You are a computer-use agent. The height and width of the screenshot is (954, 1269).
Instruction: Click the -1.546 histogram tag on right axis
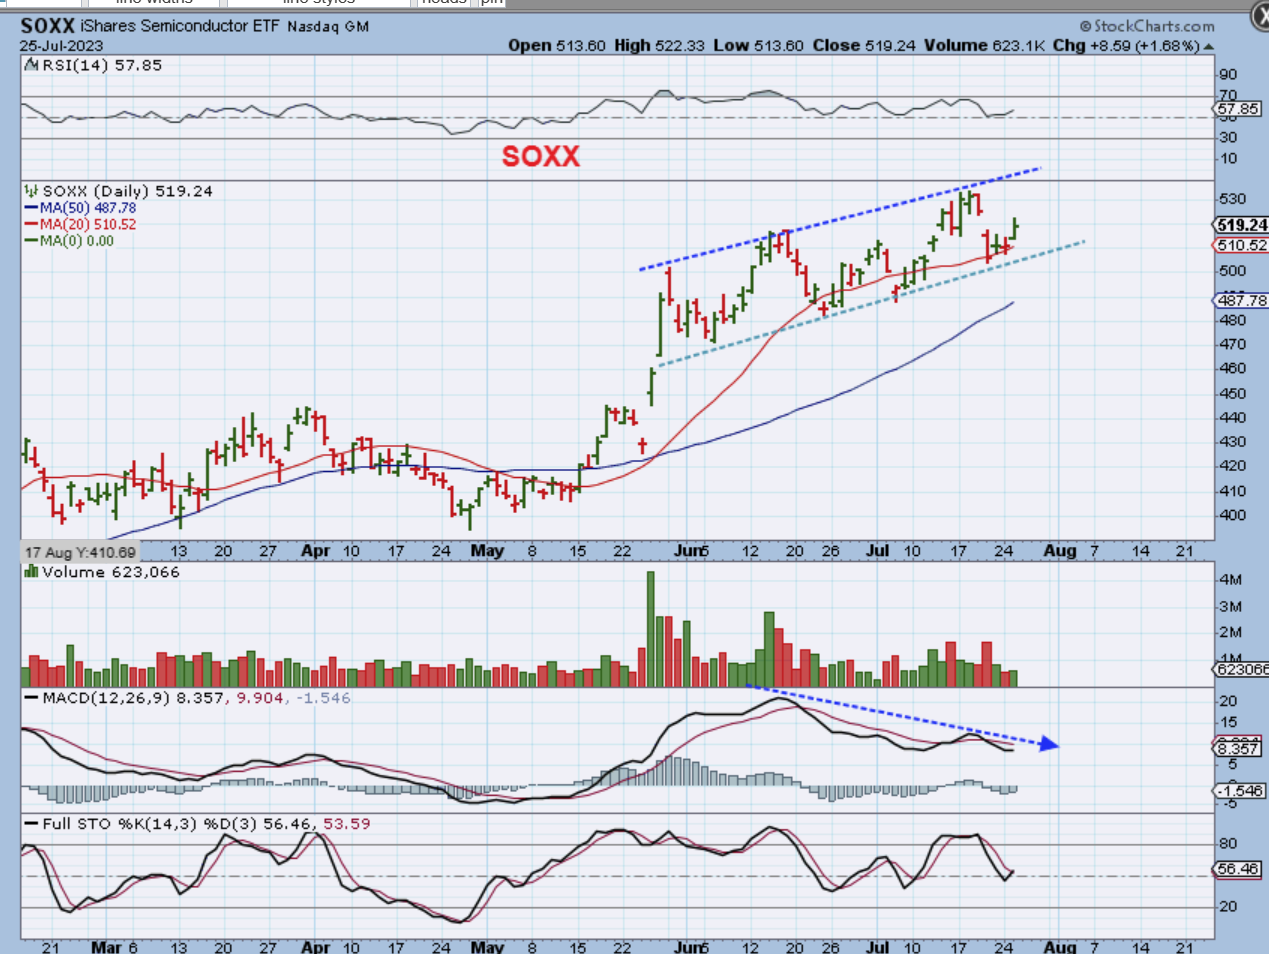tap(1240, 791)
